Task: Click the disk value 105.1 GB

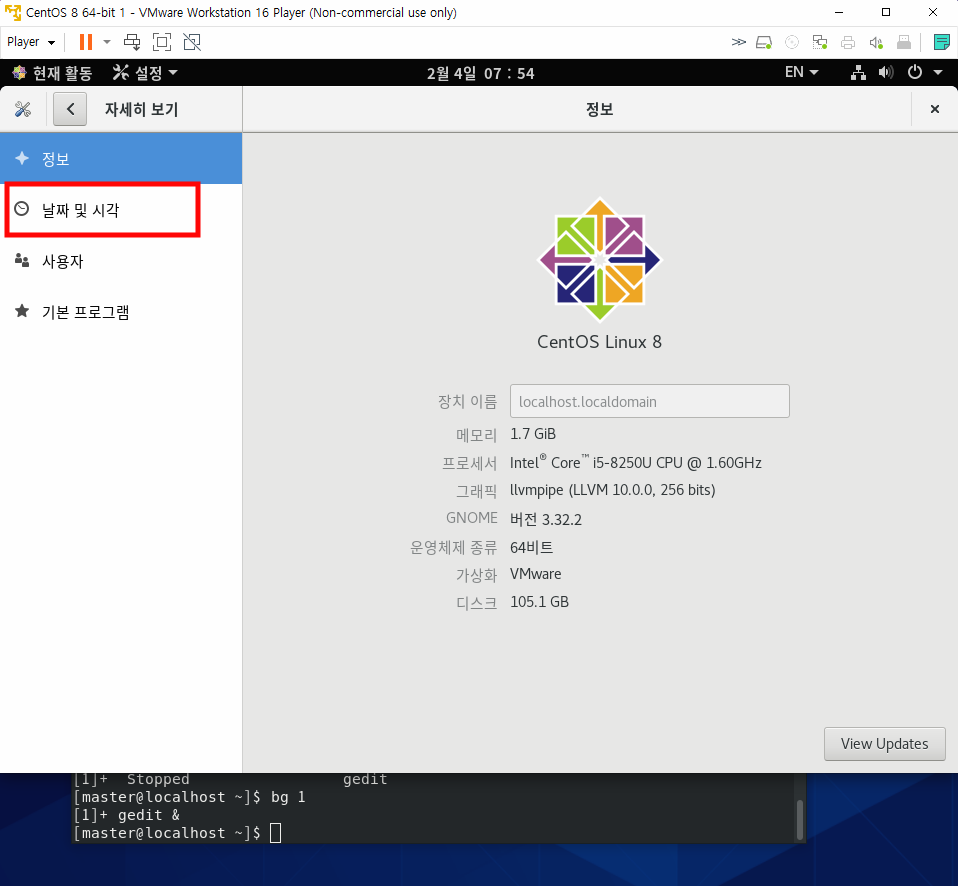Action: point(539,602)
